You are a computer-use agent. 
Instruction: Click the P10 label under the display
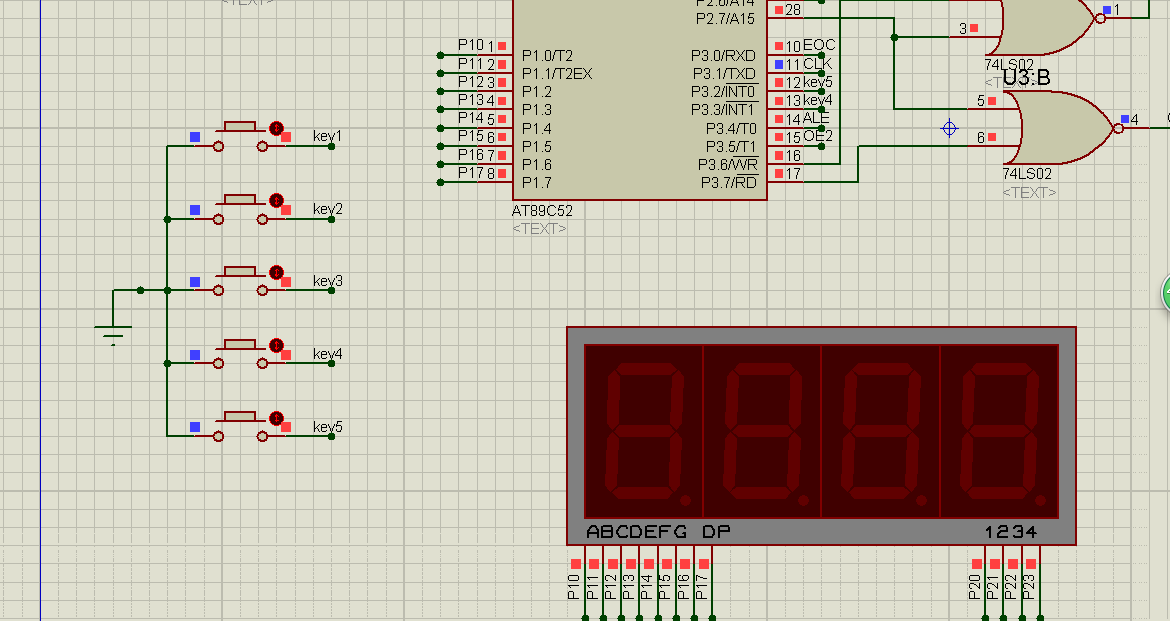coord(574,587)
